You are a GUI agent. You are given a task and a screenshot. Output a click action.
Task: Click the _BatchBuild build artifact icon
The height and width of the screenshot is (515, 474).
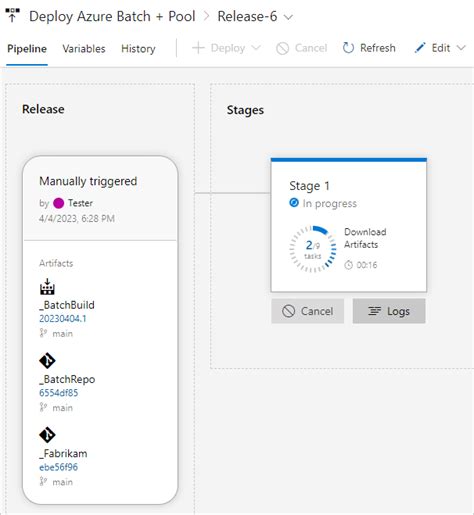point(47,287)
